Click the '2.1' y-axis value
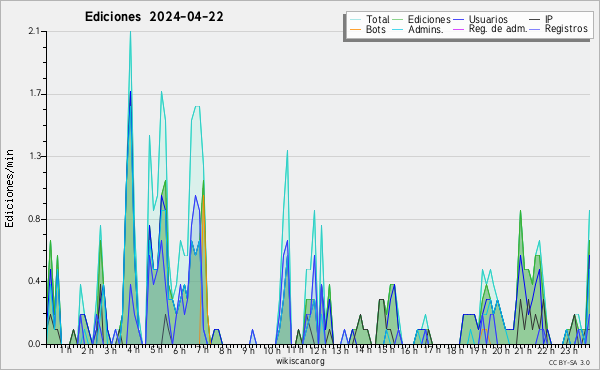 (x=34, y=31)
